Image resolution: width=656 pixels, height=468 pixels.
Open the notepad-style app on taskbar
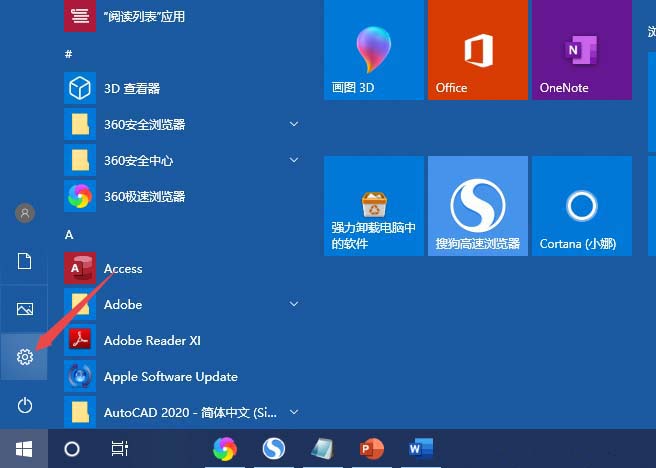click(323, 449)
